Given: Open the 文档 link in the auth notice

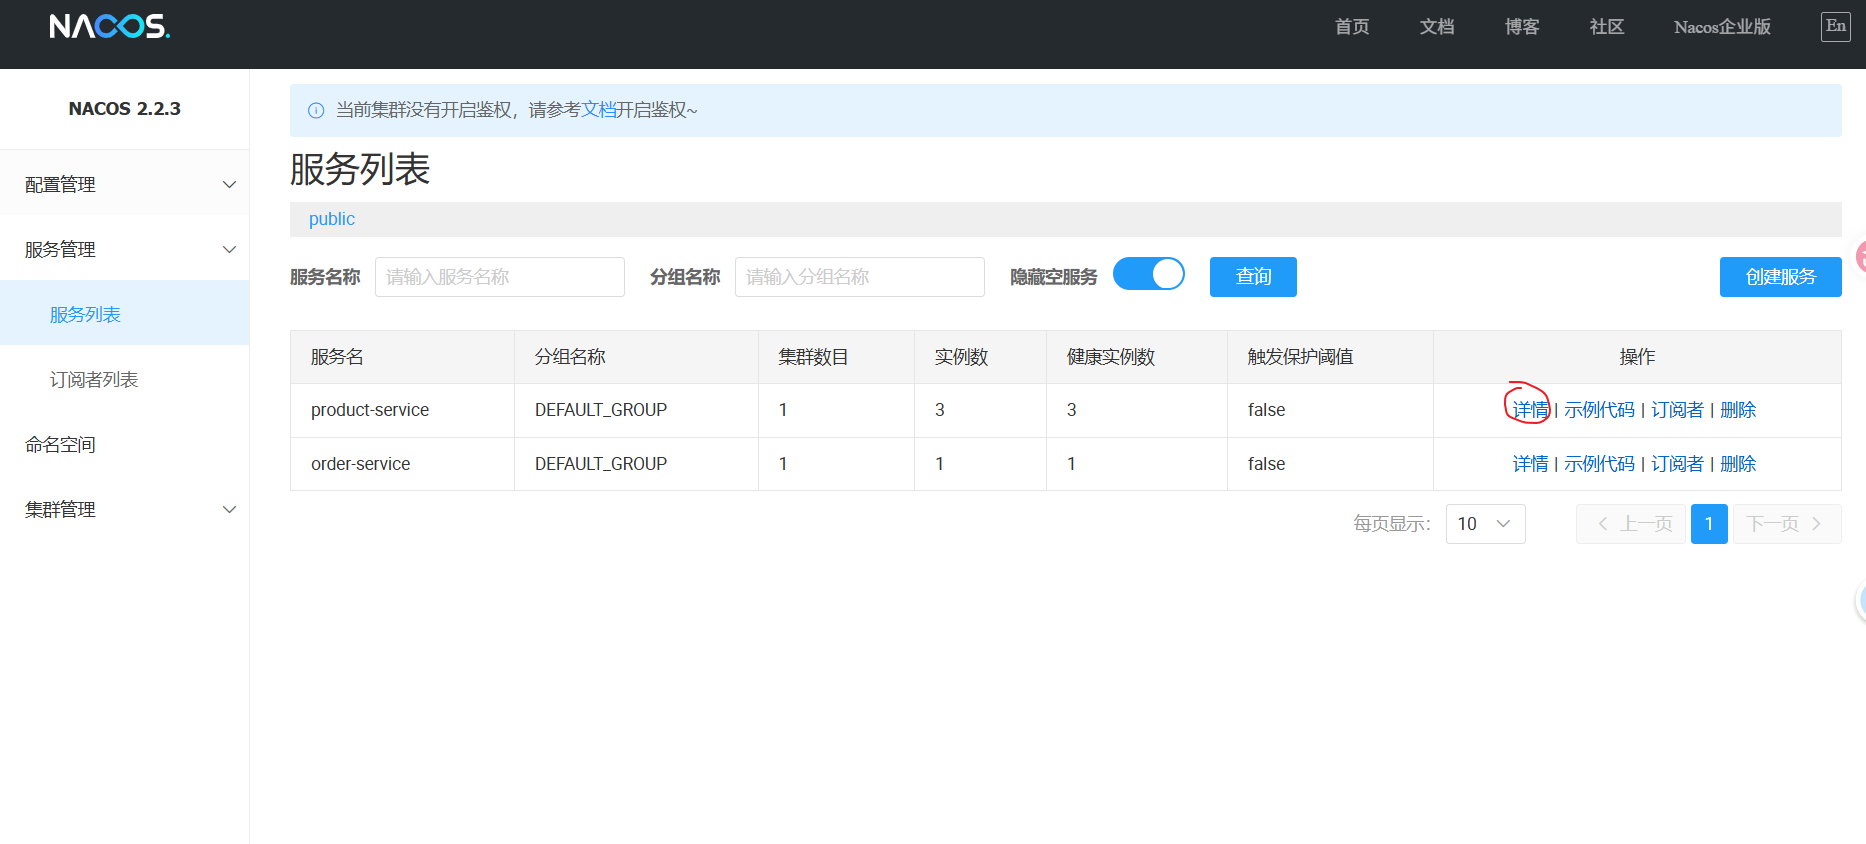Looking at the screenshot, I should pos(598,110).
